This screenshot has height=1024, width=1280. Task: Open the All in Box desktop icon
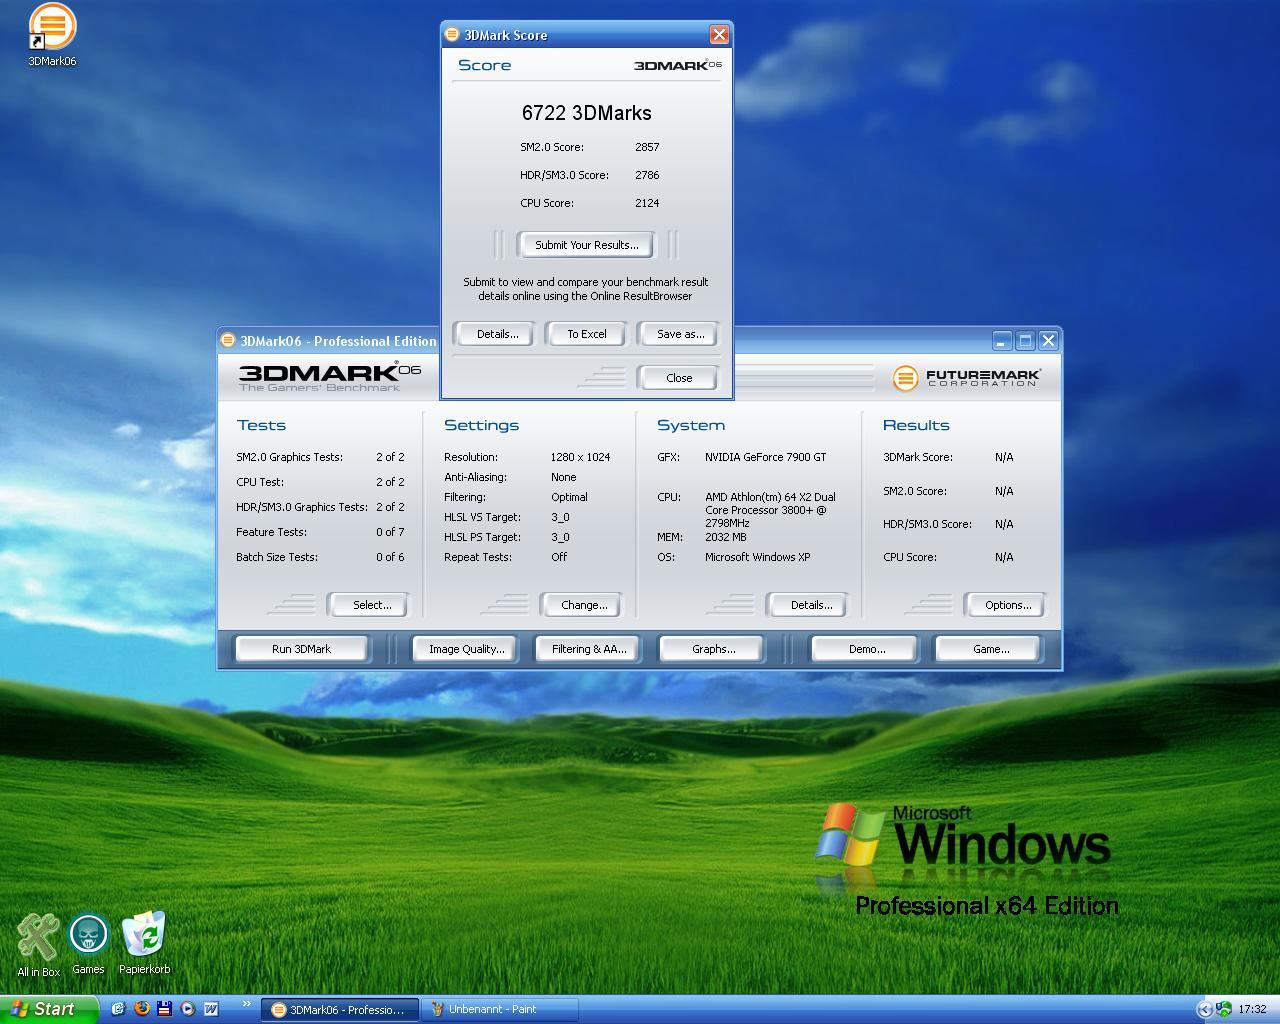[x=38, y=944]
